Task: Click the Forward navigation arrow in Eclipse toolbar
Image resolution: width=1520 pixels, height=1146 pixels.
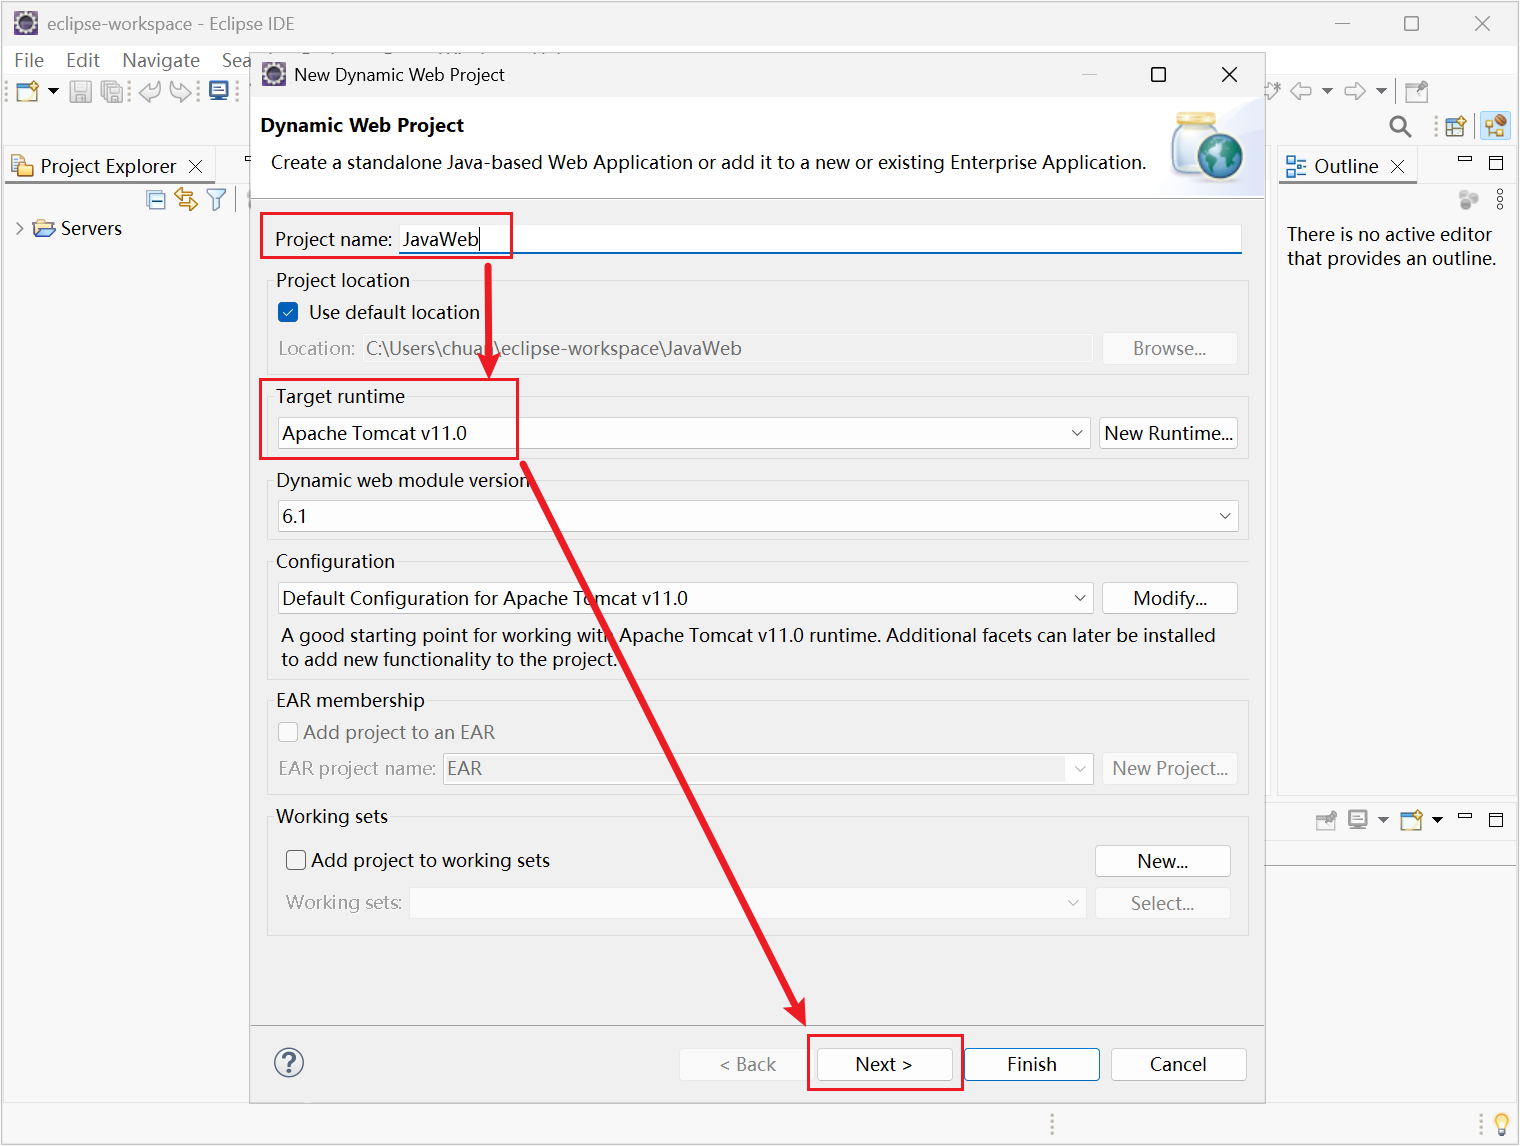Action: 1355,91
